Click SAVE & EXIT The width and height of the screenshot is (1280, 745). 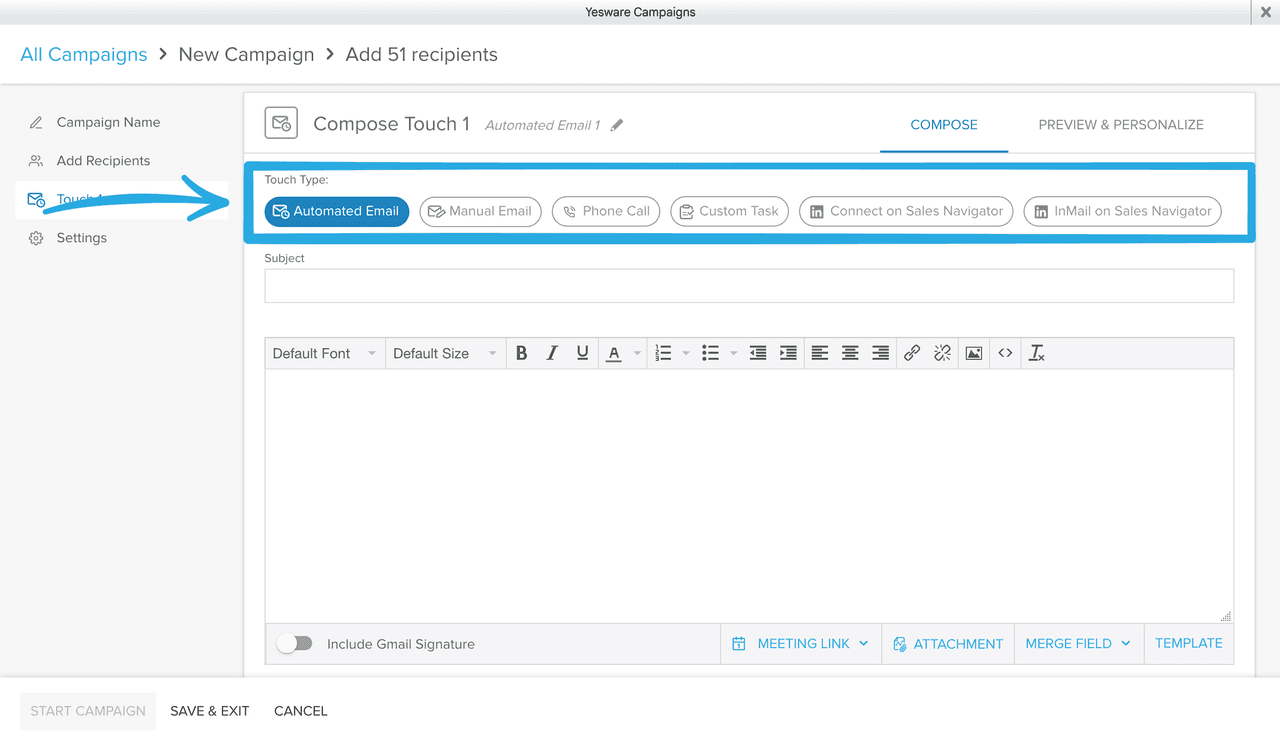pos(209,711)
